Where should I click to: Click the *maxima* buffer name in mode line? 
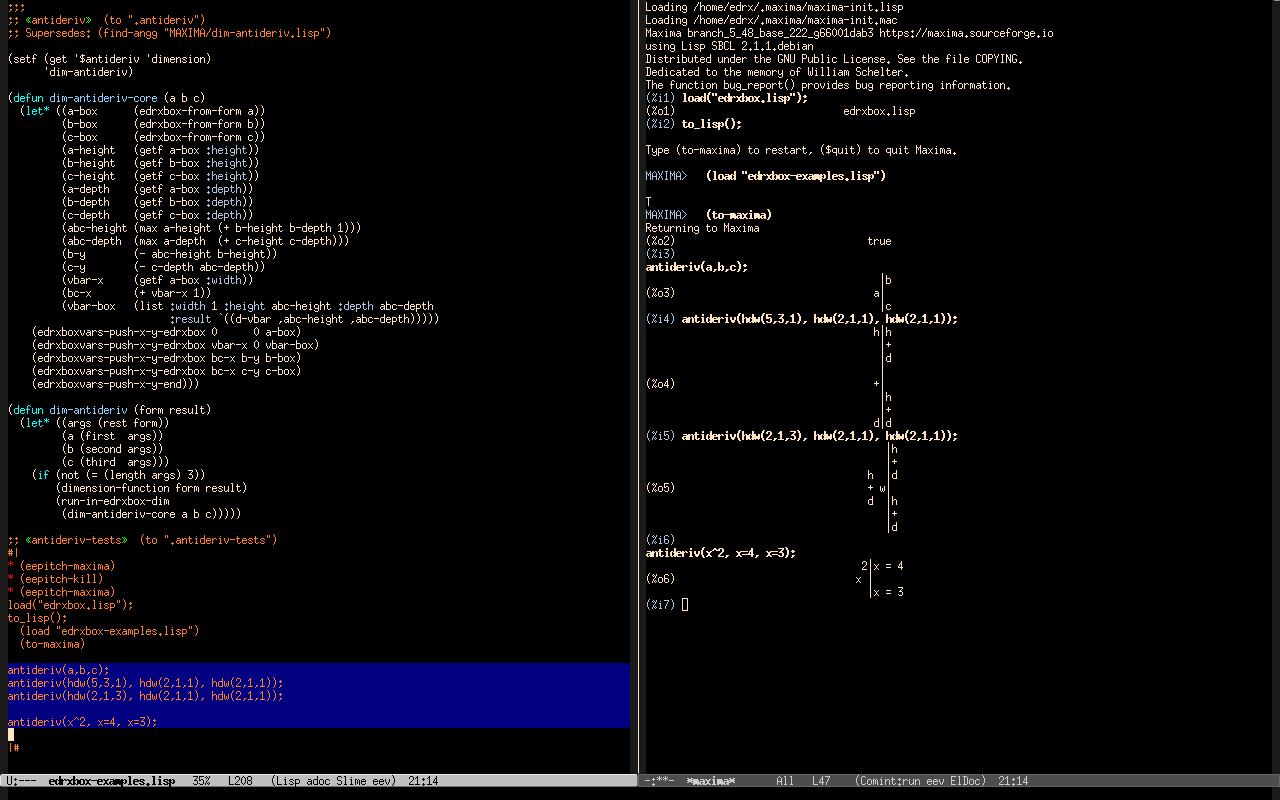click(710, 781)
